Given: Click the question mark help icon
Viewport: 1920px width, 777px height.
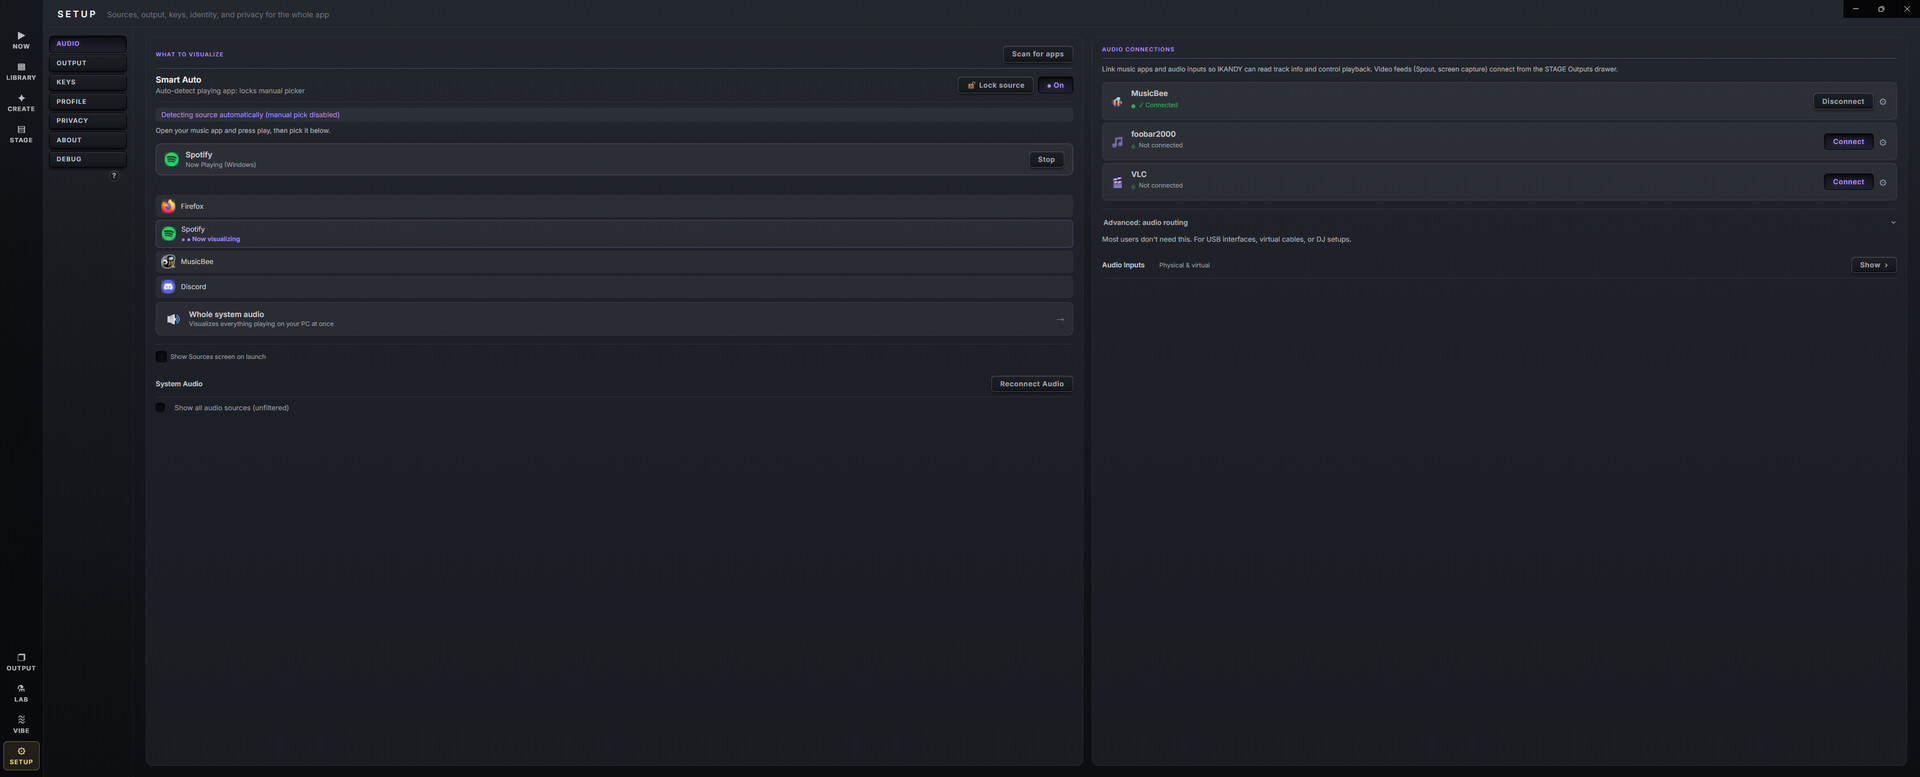Looking at the screenshot, I should (x=114, y=175).
